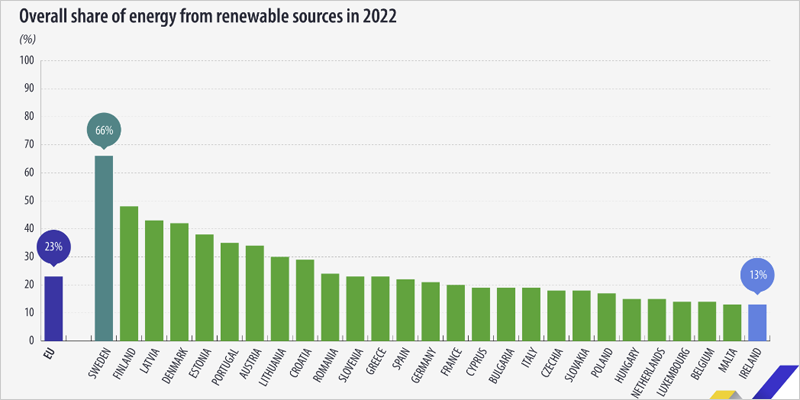800x400 pixels.
Task: Select the Malta bar
Action: coord(732,322)
